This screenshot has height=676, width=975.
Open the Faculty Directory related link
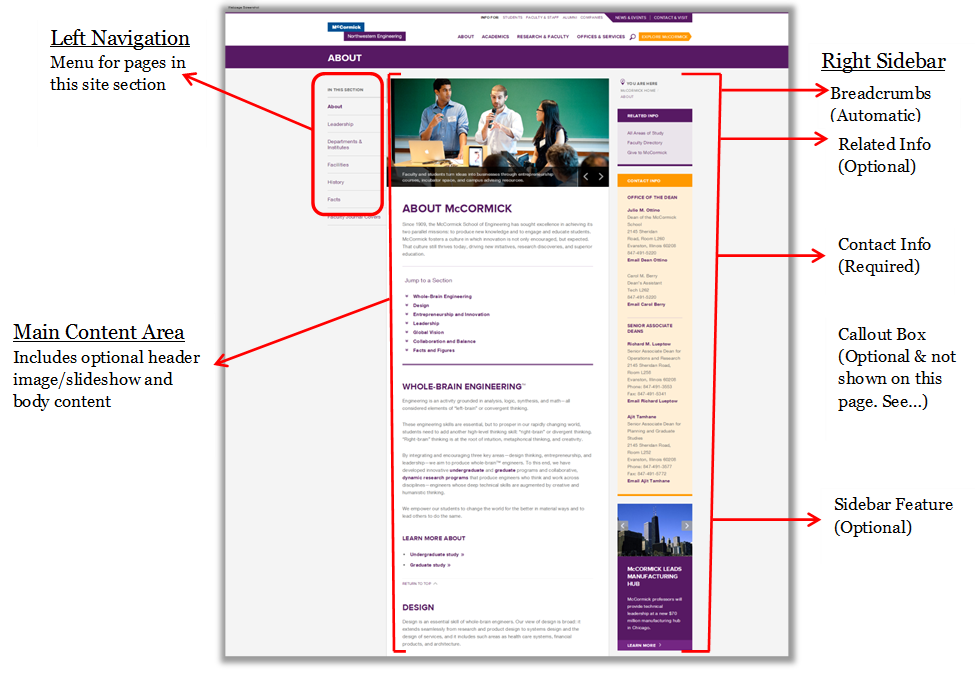[x=645, y=142]
